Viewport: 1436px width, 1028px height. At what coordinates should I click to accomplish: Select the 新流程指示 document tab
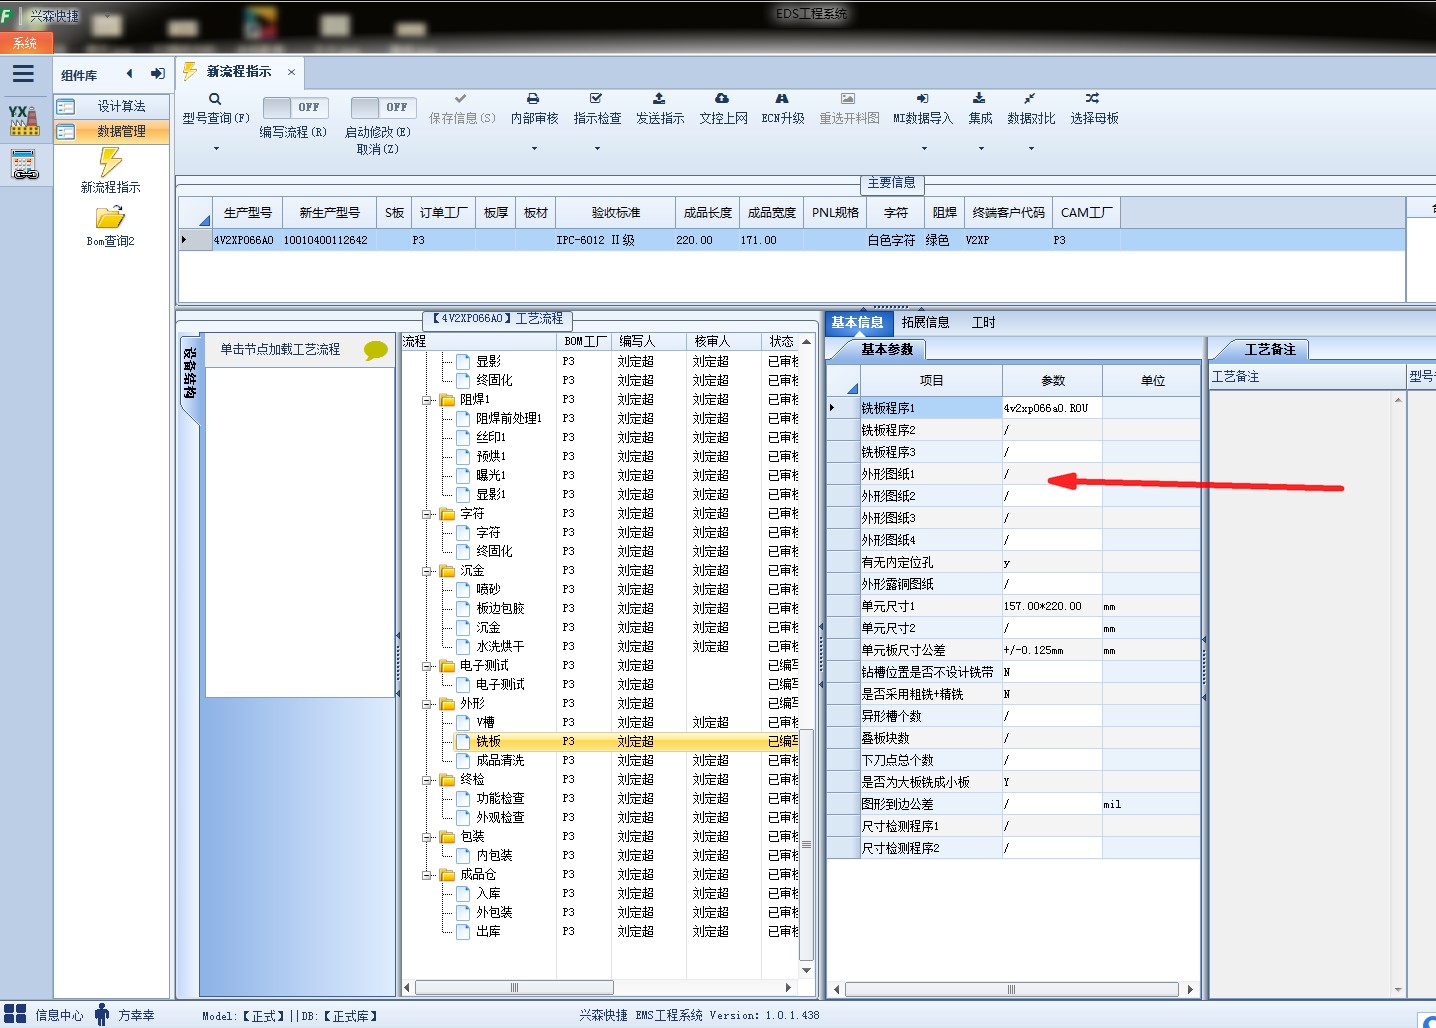pyautogui.click(x=238, y=72)
